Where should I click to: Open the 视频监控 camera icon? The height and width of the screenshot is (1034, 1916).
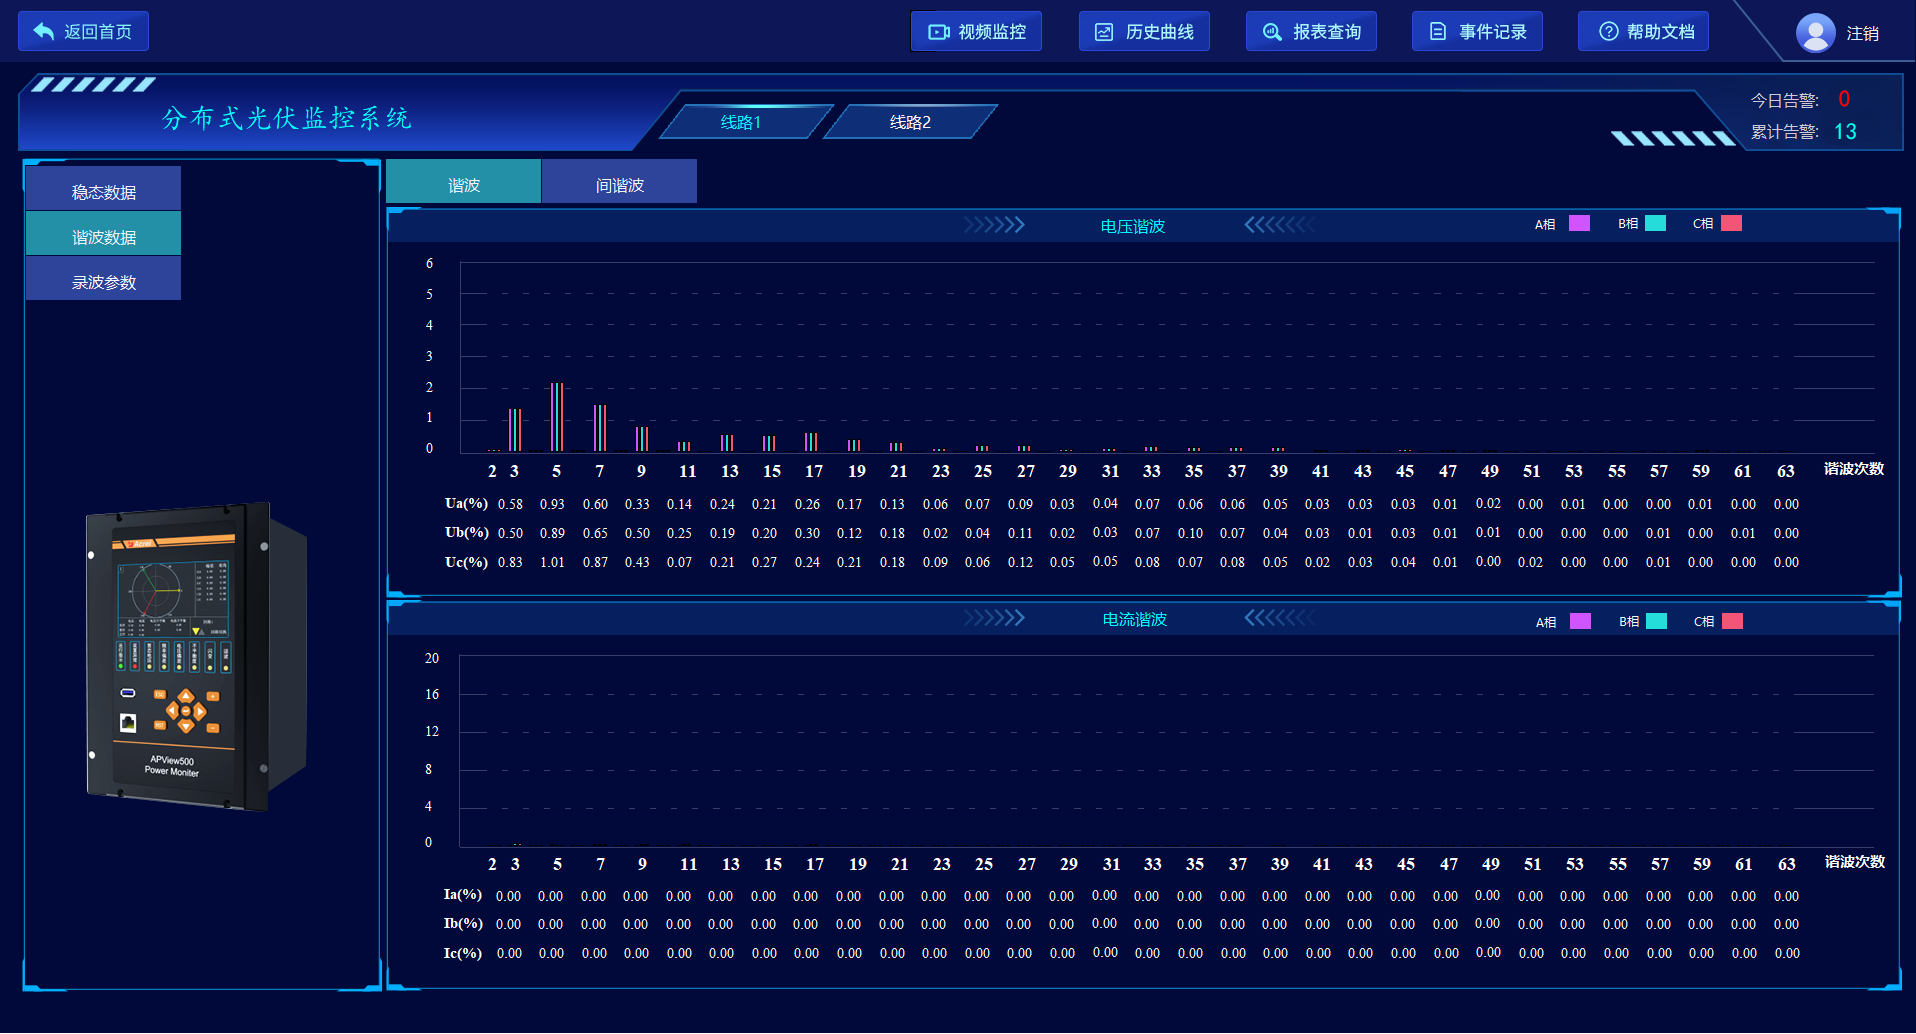(x=939, y=32)
